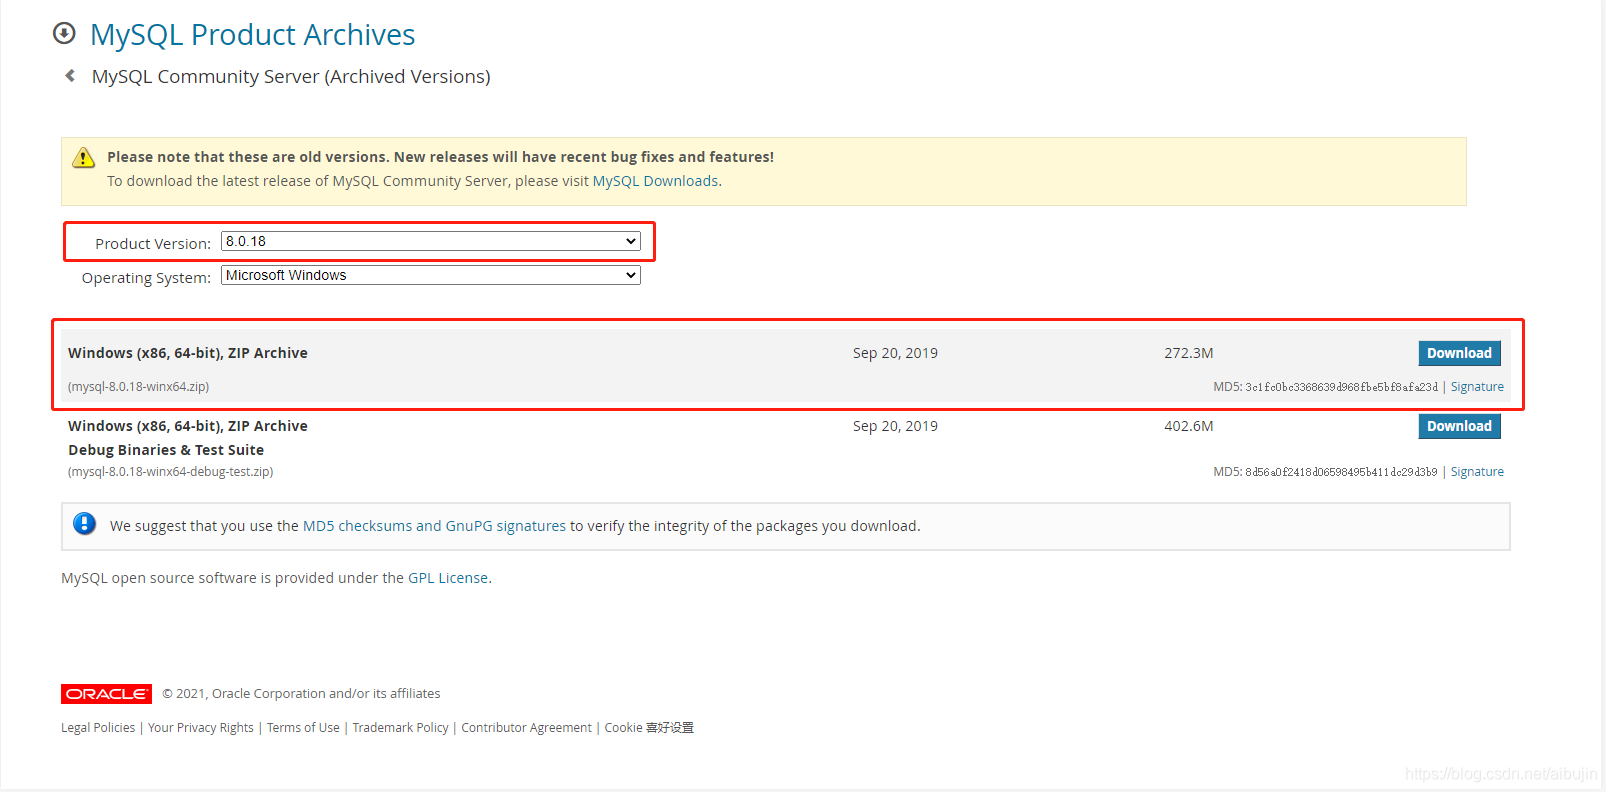The height and width of the screenshot is (792, 1606).
Task: Click the MD5 hash starting 8d56a0f2
Action: (x=1341, y=472)
